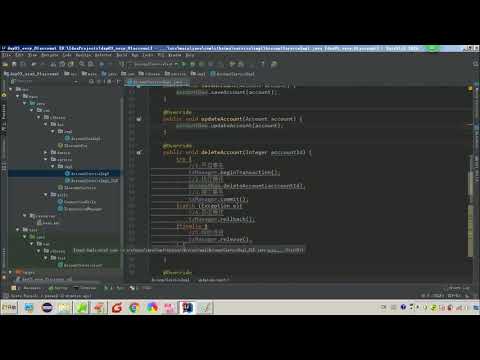This screenshot has height=360, width=480.
Task: Open the Edit menu
Action: 19,55
